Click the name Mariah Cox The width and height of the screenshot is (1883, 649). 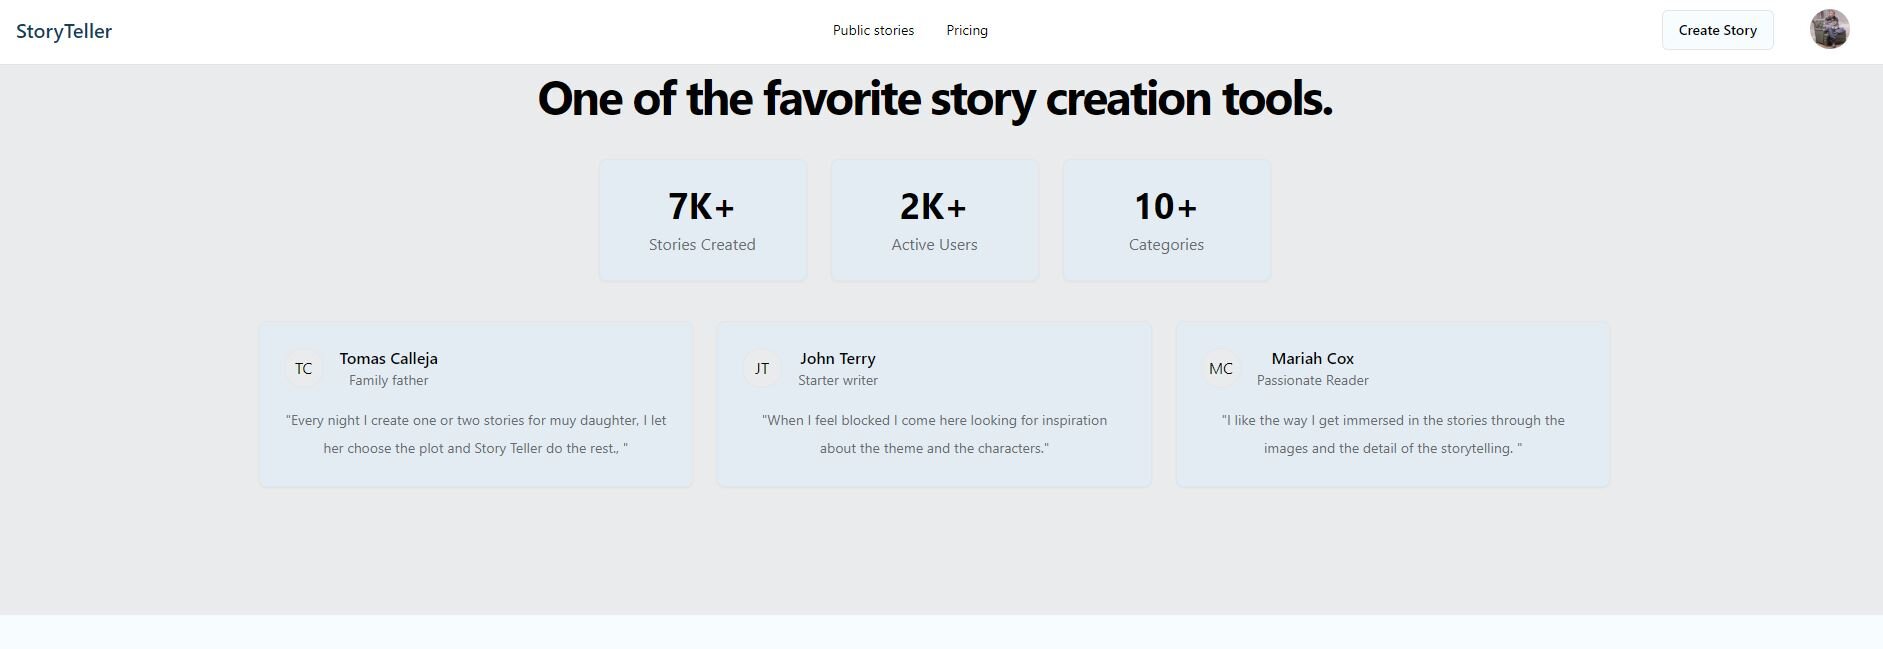click(x=1313, y=358)
